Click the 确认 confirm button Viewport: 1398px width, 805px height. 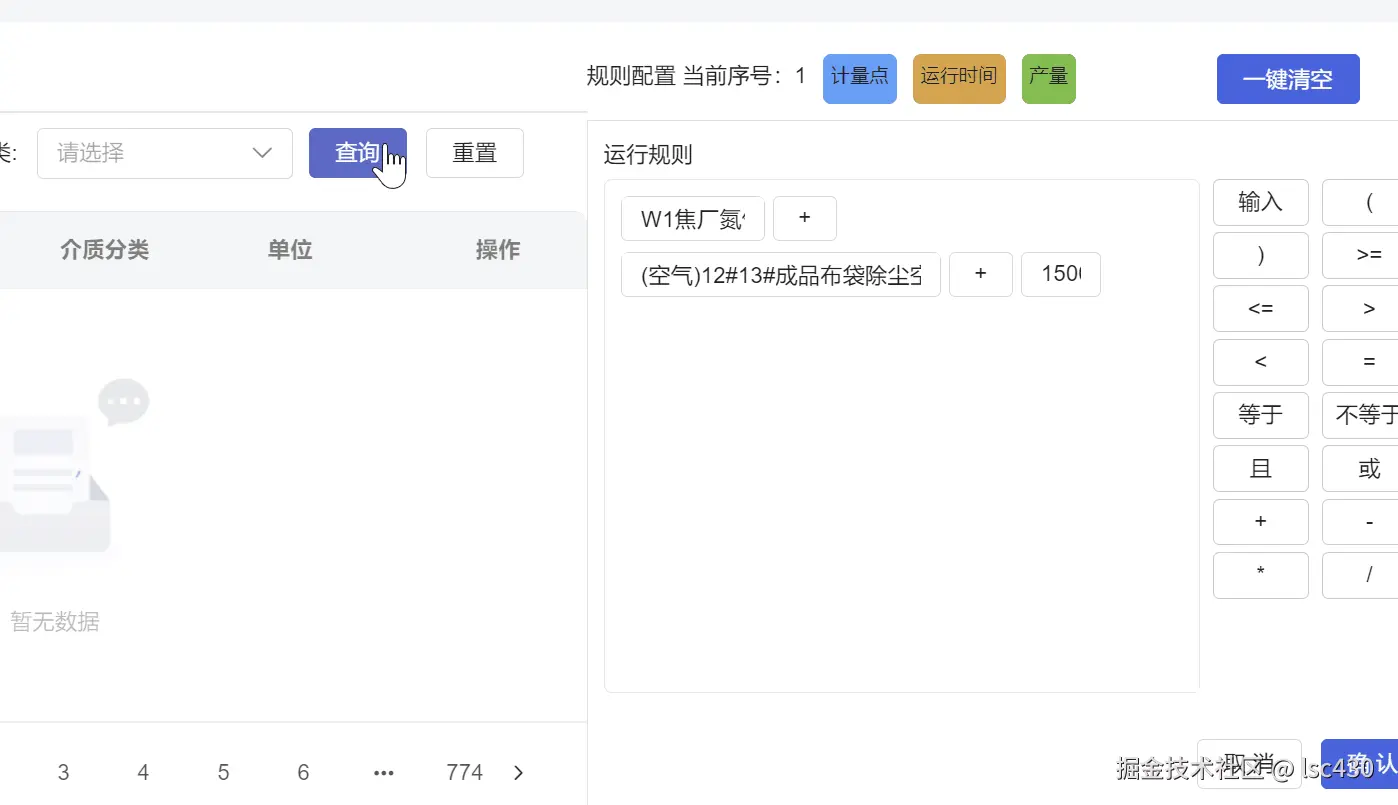(1360, 764)
